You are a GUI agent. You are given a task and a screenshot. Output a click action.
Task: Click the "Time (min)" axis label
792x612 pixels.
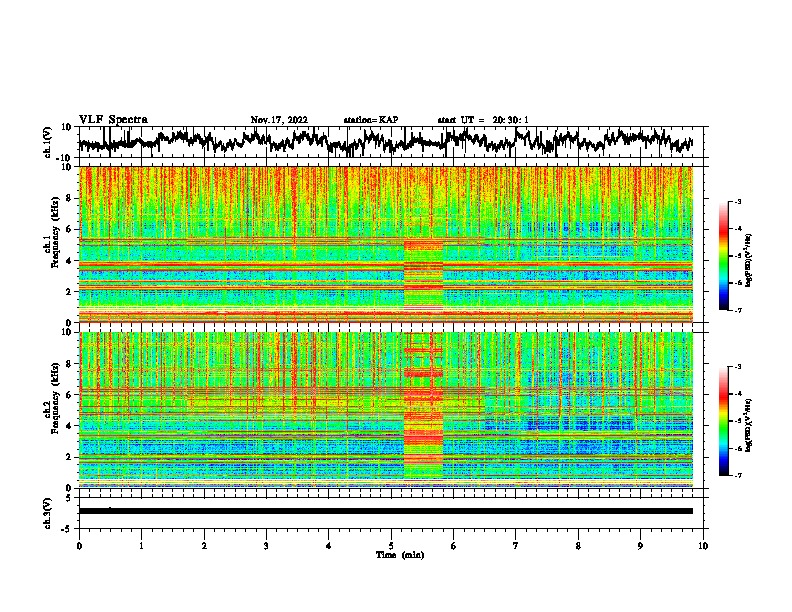(x=400, y=555)
